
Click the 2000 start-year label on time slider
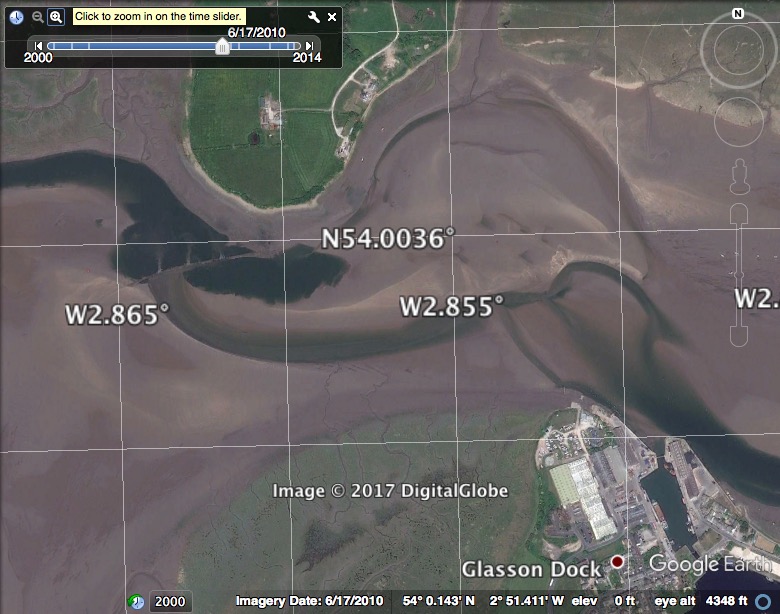click(38, 58)
